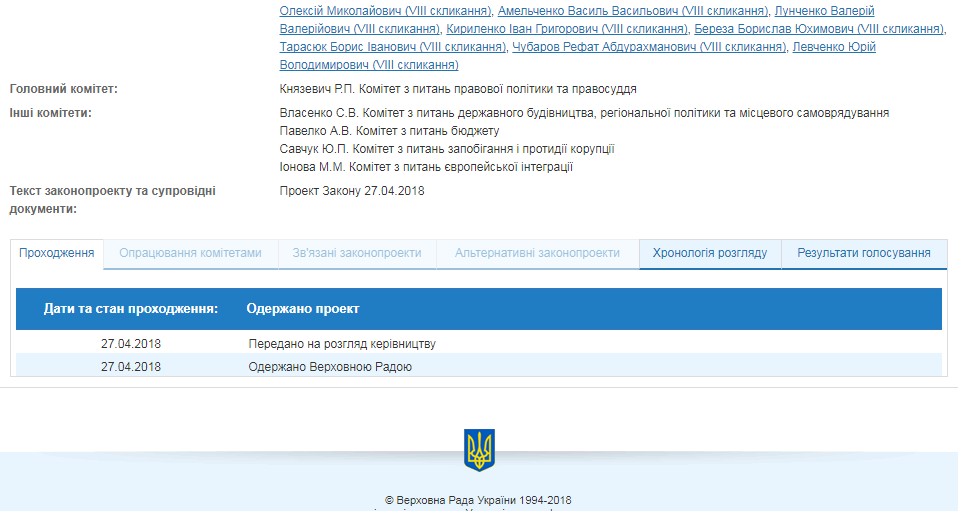Switch to Хронологія розгляду tab
The width and height of the screenshot is (958, 511).
[x=710, y=253]
